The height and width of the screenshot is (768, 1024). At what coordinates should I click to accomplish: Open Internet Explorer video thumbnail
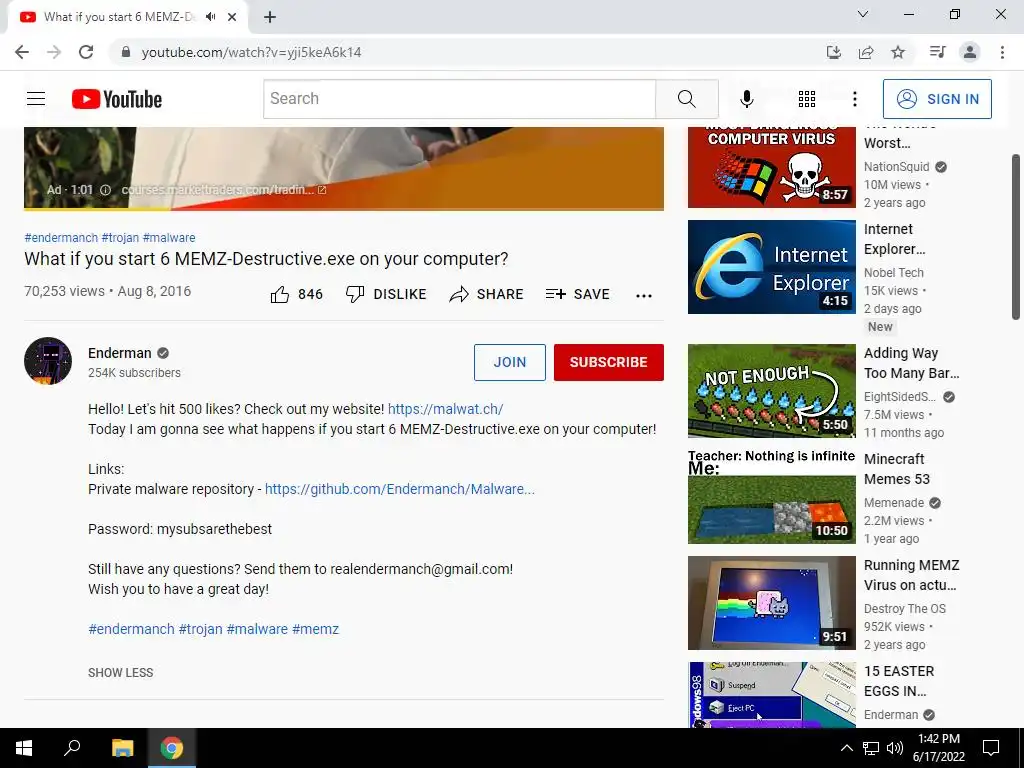point(771,266)
